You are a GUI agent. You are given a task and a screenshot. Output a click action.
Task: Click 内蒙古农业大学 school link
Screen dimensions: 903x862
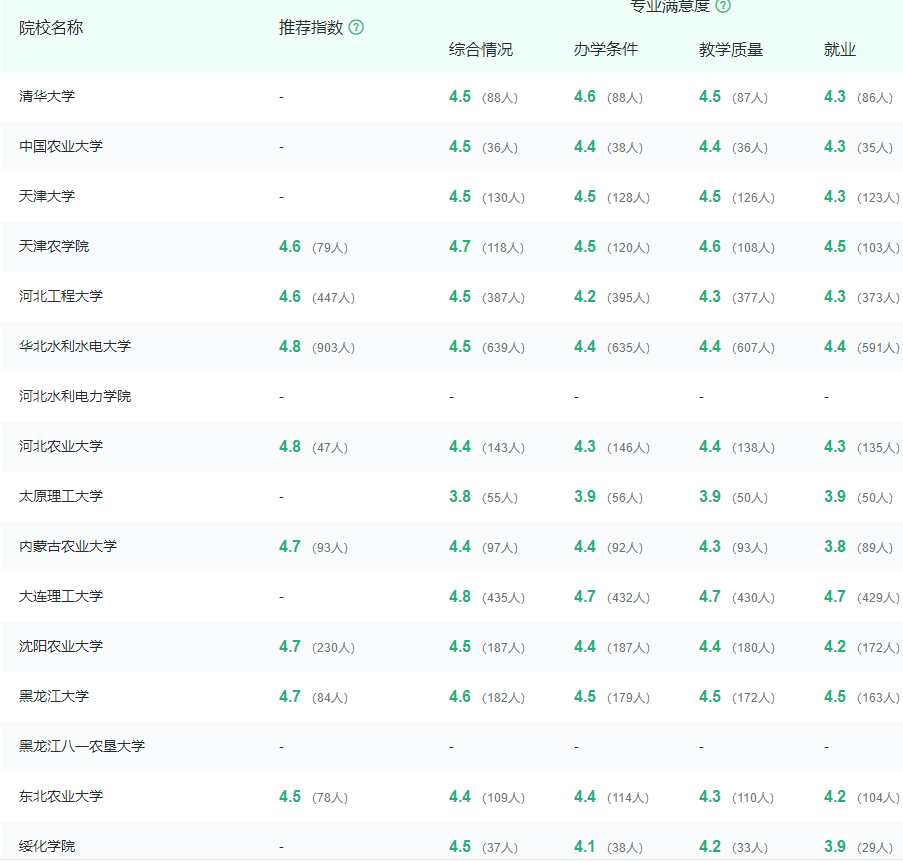68,547
